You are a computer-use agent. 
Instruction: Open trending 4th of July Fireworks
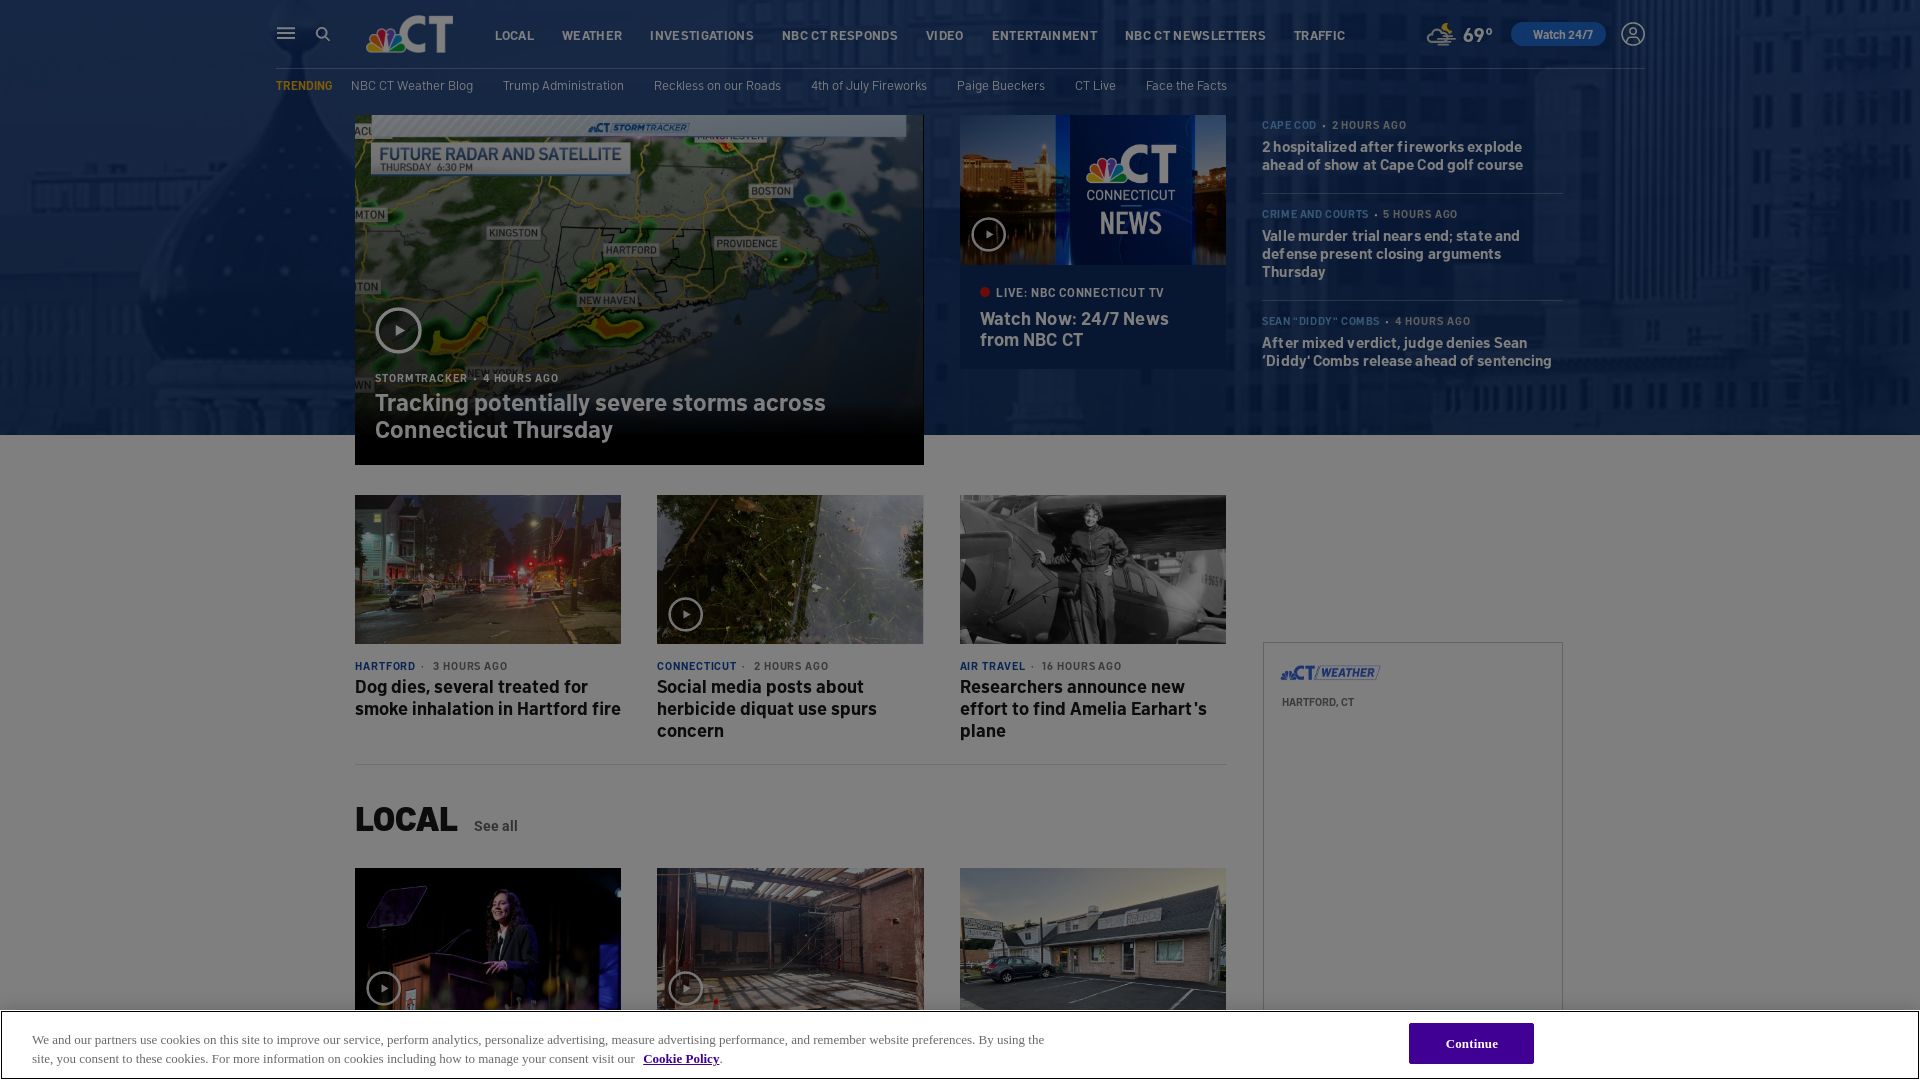tap(868, 85)
